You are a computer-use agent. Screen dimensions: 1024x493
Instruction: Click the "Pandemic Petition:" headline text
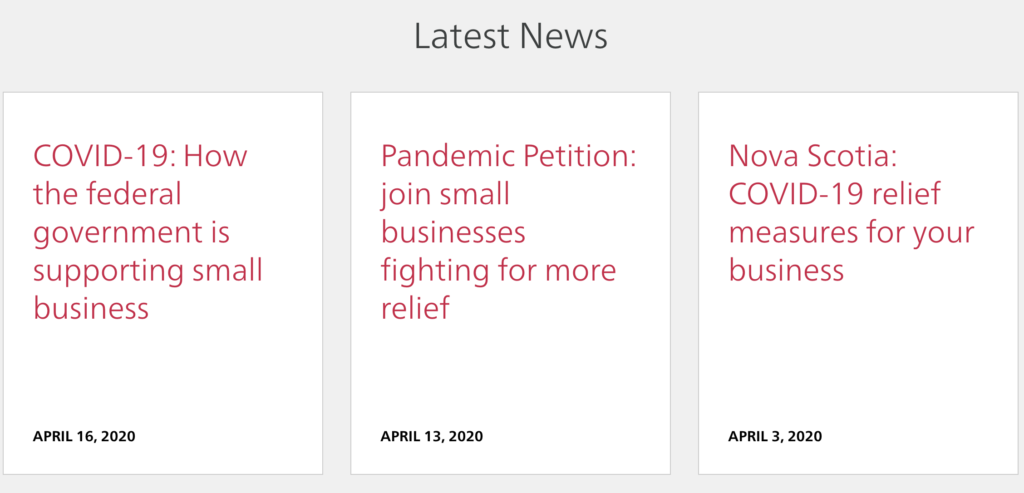508,157
